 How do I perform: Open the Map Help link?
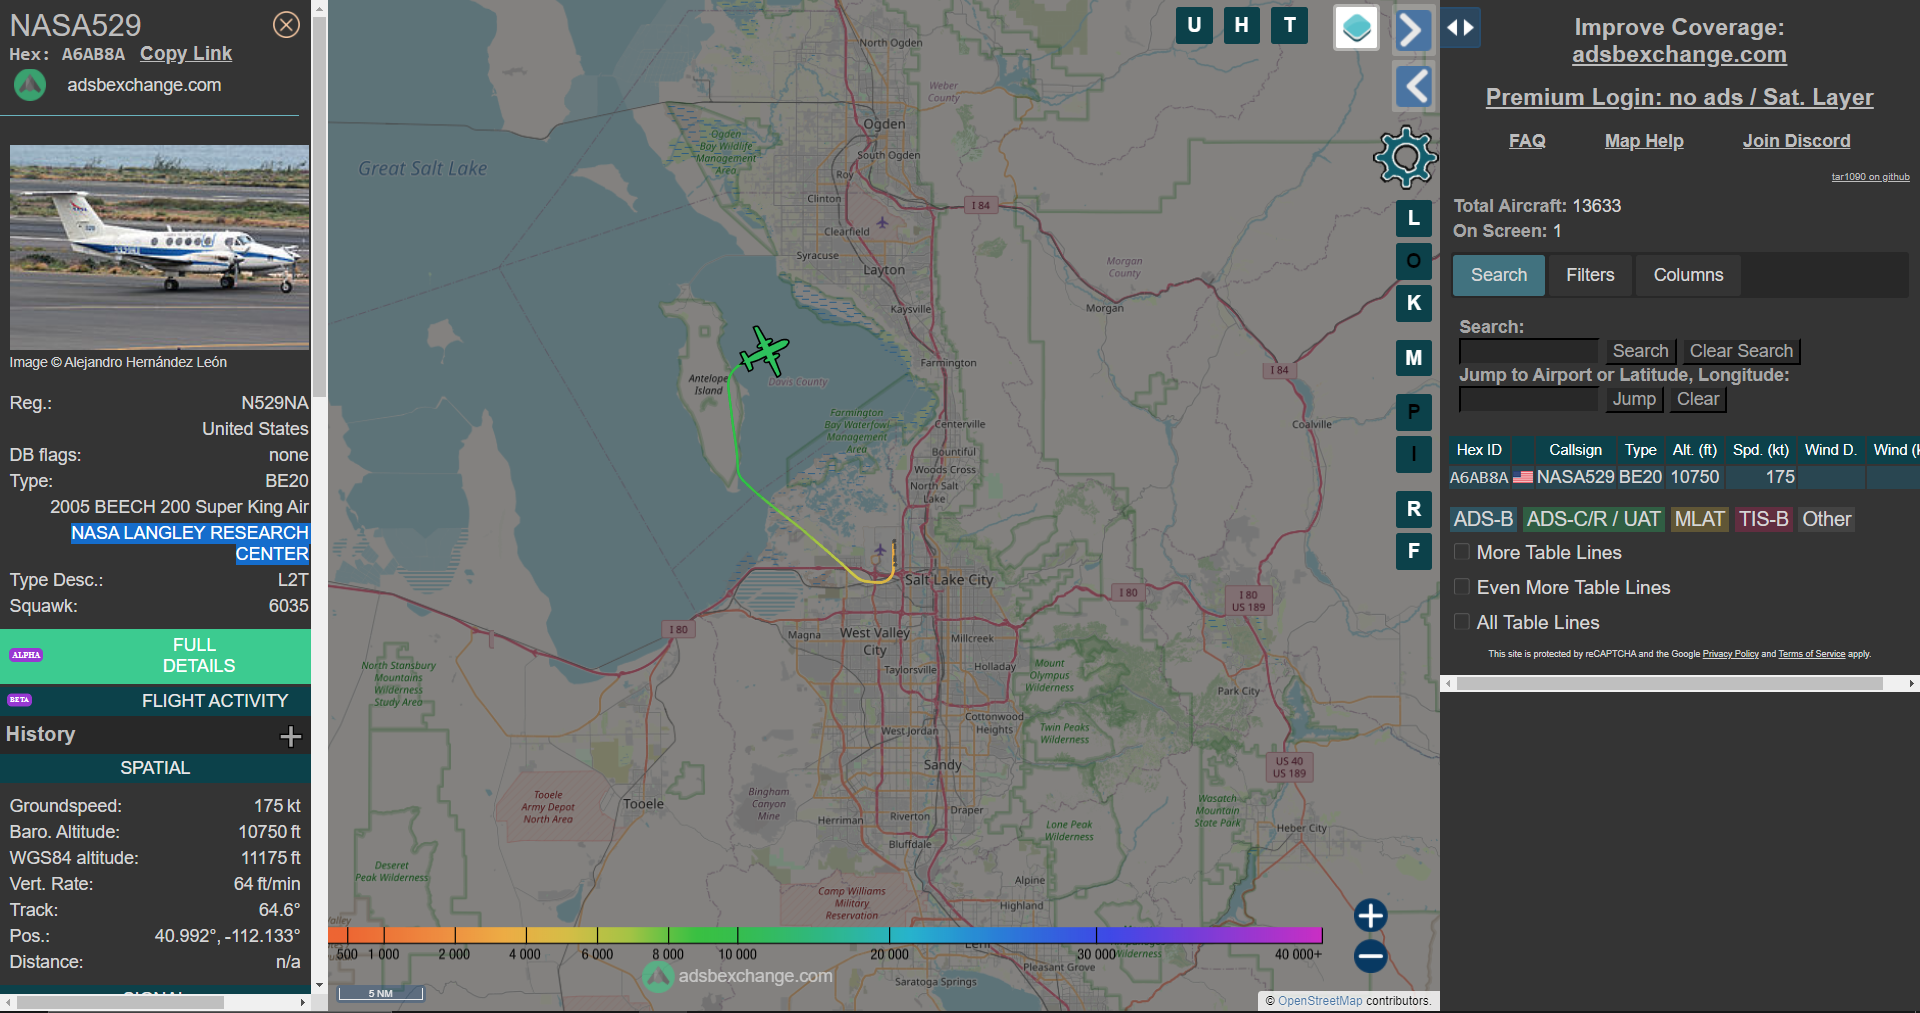click(x=1644, y=141)
